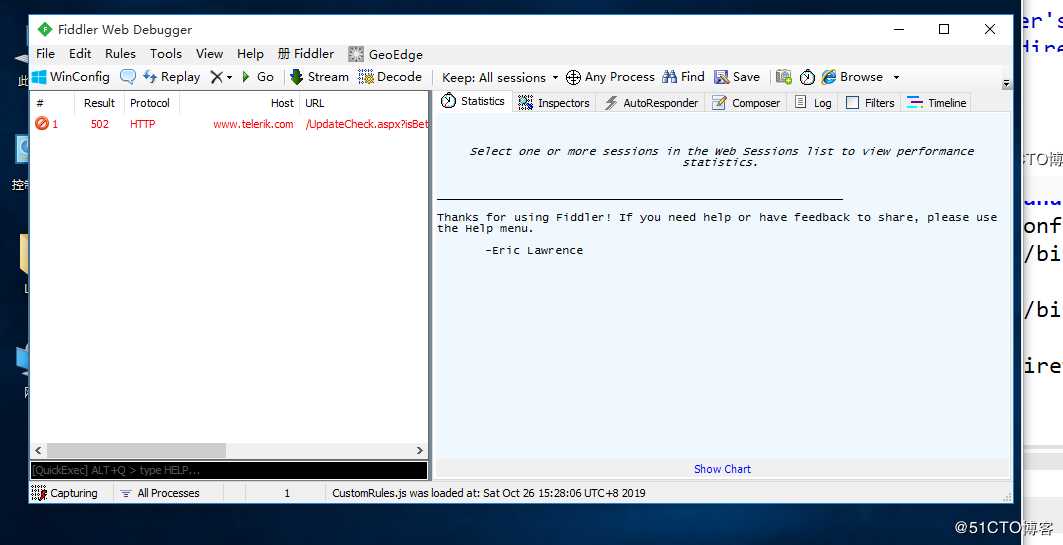Open the Browse dropdown arrow
Screen dimensions: 1063x545
point(896,77)
